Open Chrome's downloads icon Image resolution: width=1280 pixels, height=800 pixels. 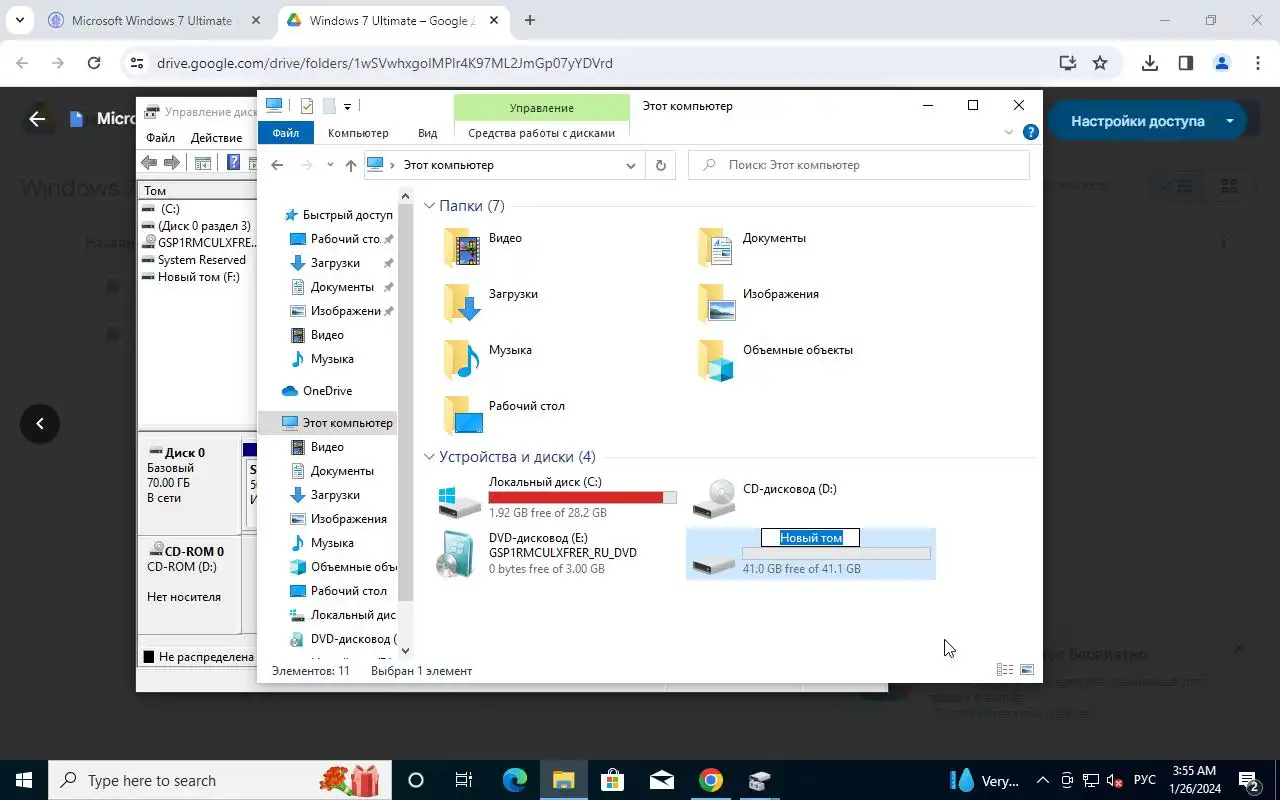tap(1150, 63)
